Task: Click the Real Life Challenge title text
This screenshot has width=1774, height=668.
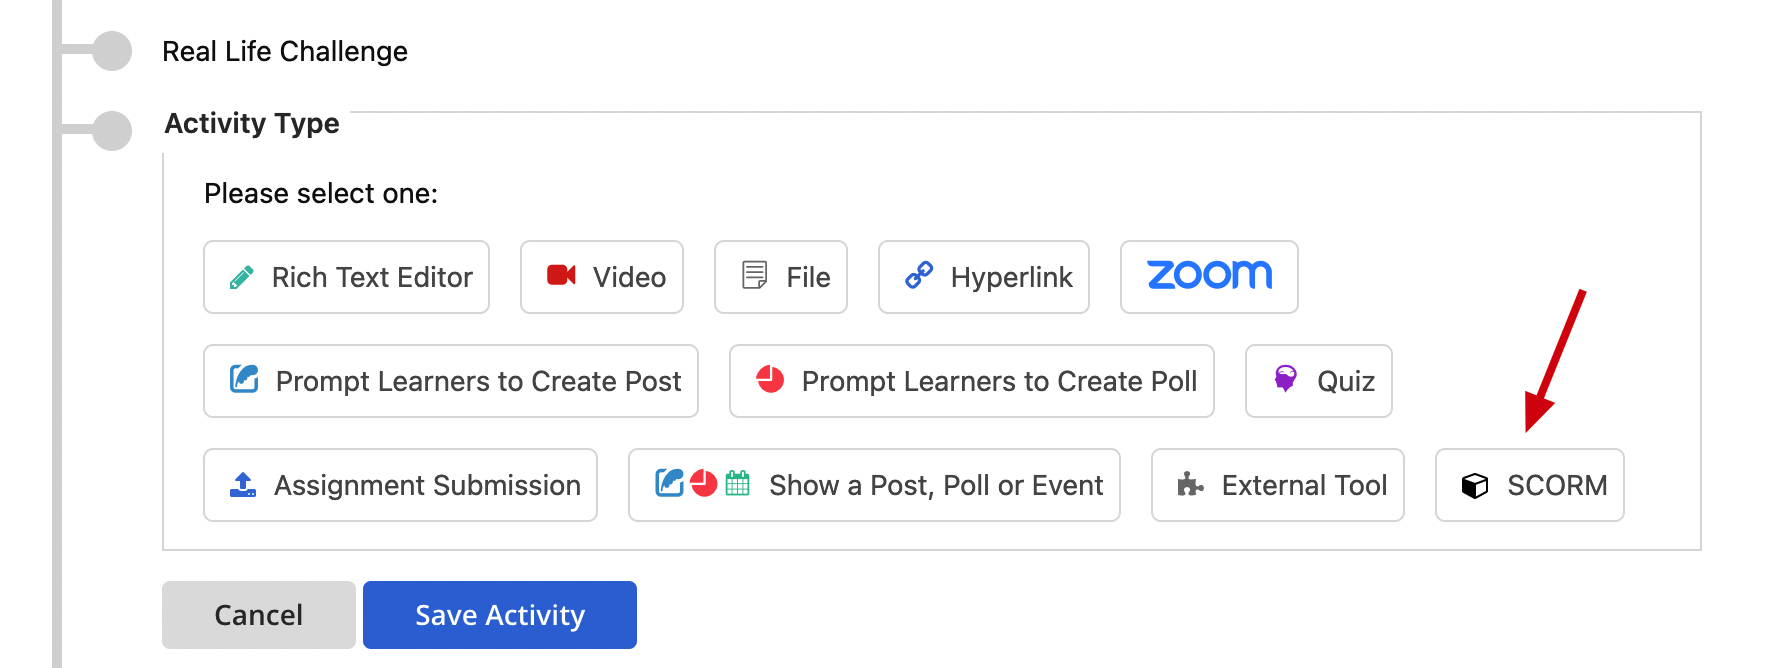Action: point(285,51)
